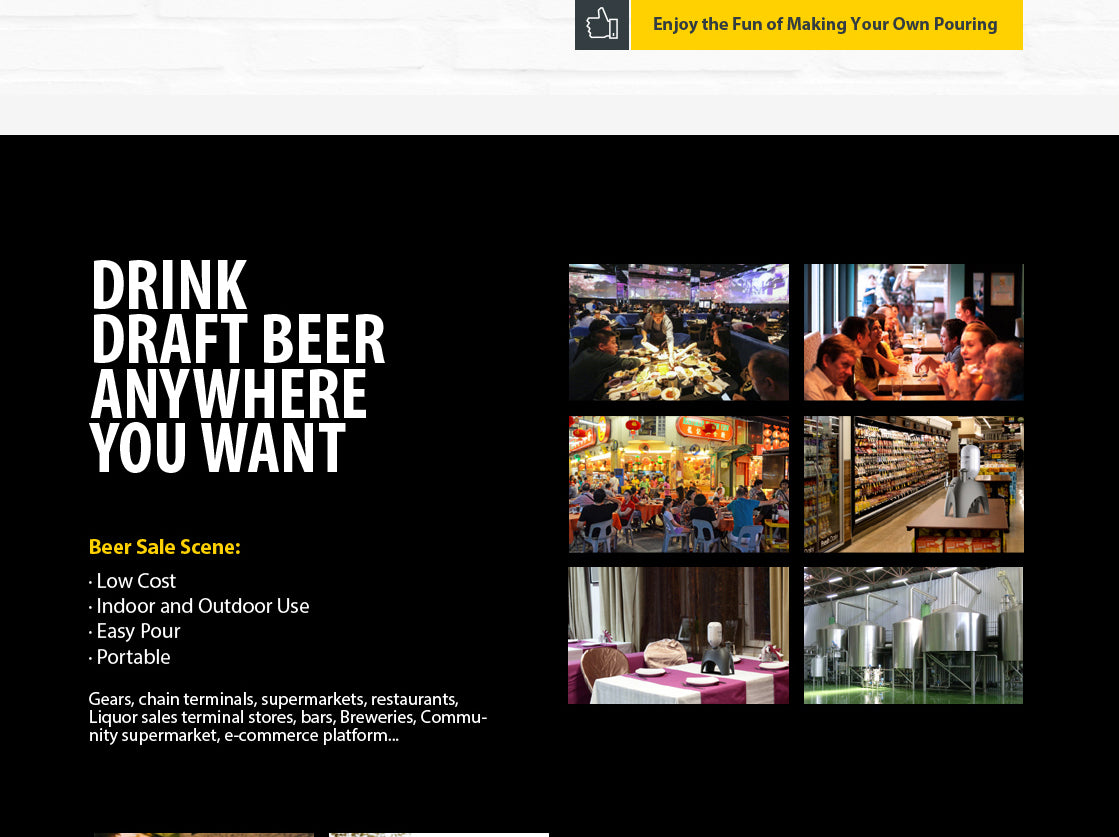Select the 'Indoor and Outdoor Use' bullet point
Viewport: 1119px width, 837px height.
point(202,606)
